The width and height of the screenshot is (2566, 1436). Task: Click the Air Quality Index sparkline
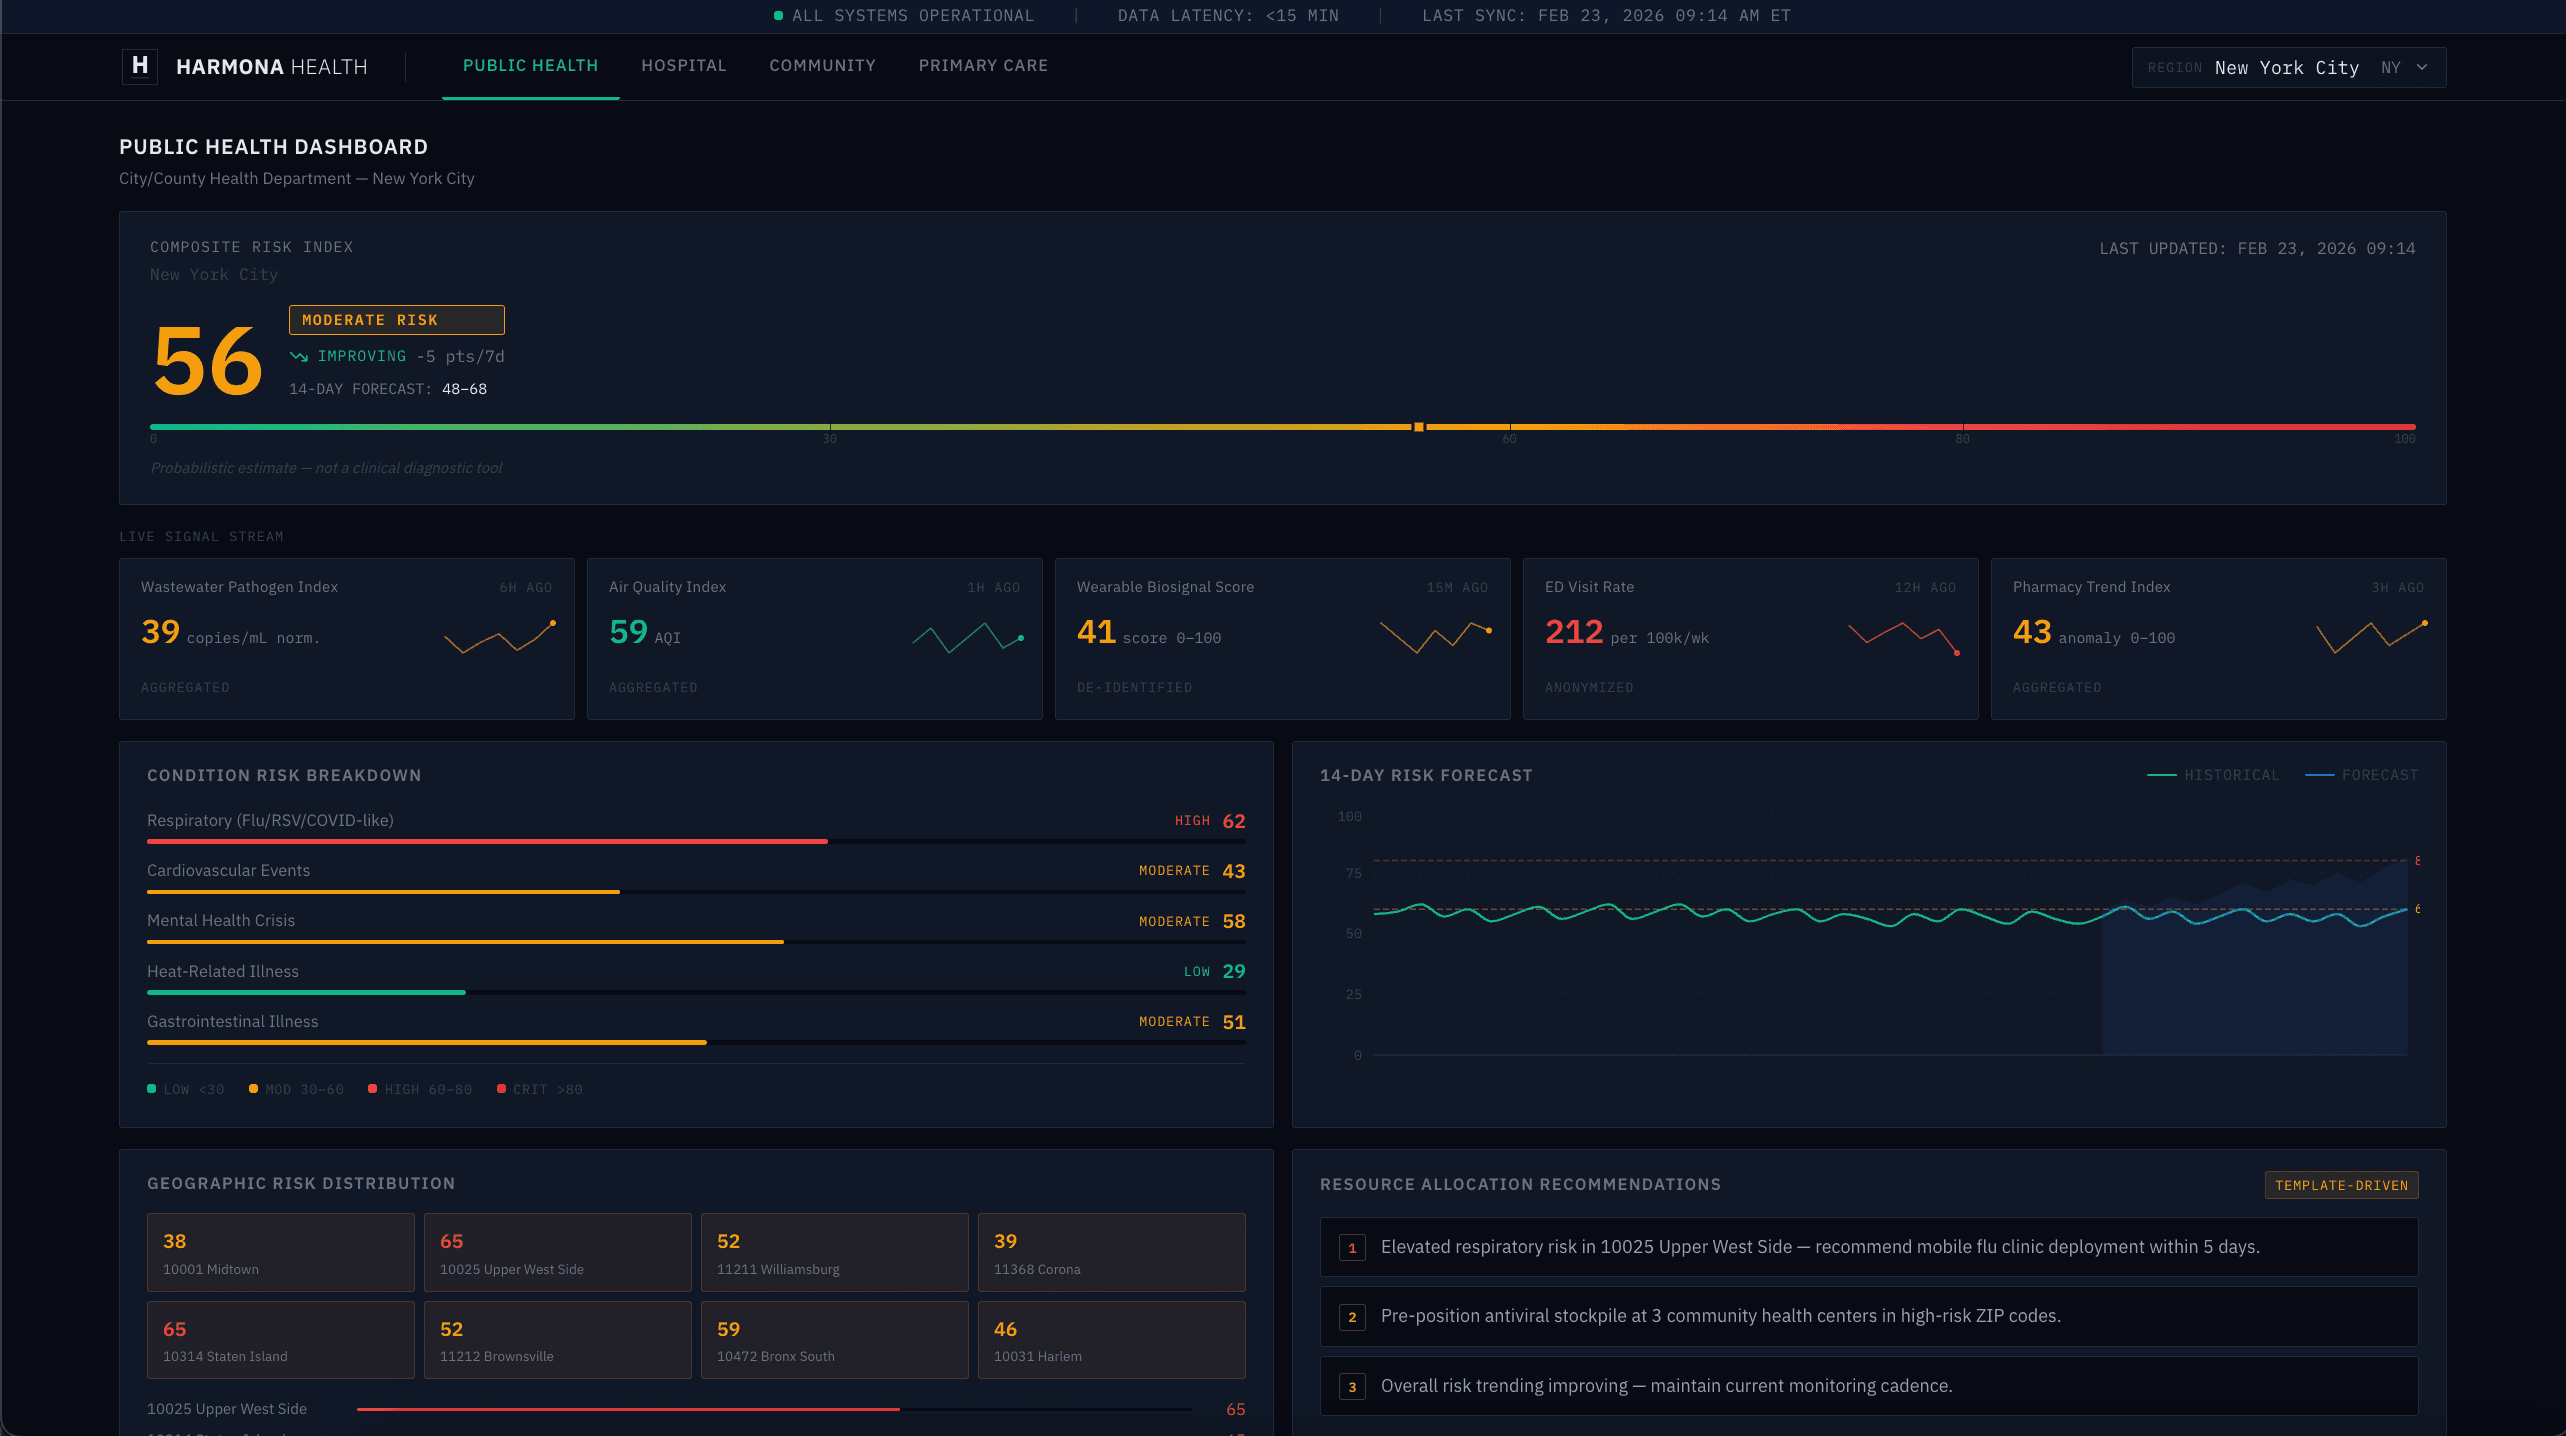(x=967, y=637)
